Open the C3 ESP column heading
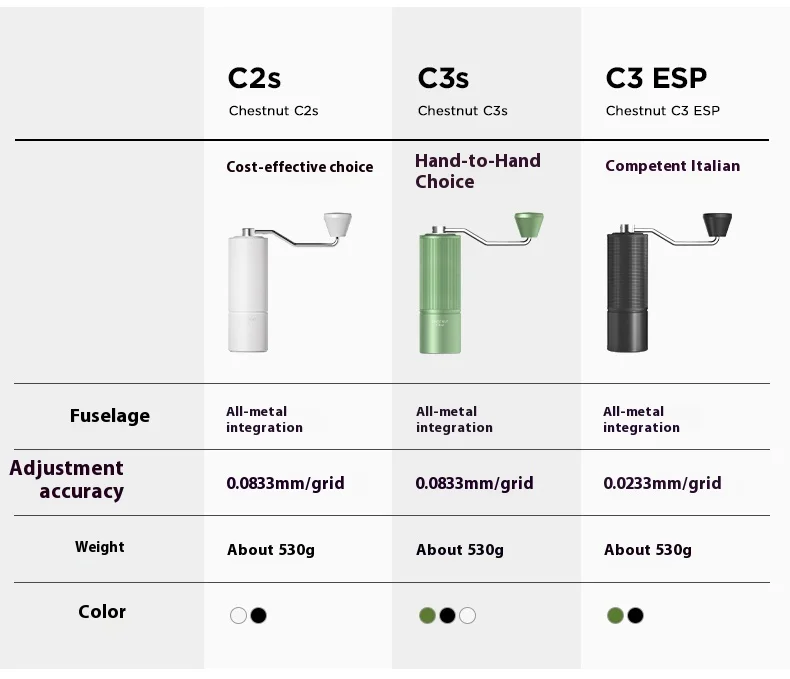790x679 pixels. point(656,78)
